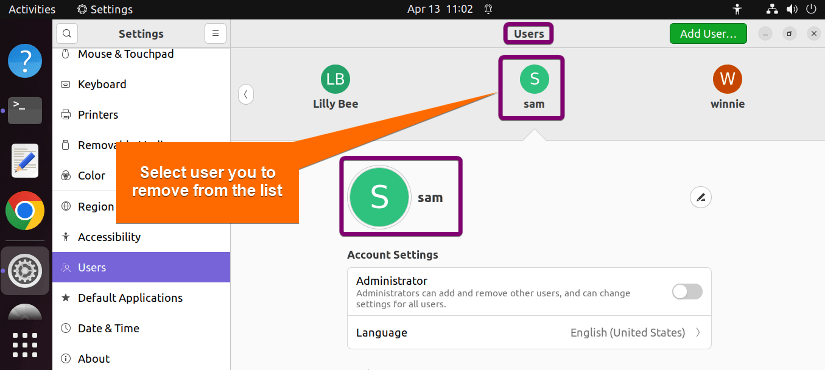This screenshot has width=825, height=370.
Task: Click the notification bell next to clock
Action: pyautogui.click(x=488, y=9)
